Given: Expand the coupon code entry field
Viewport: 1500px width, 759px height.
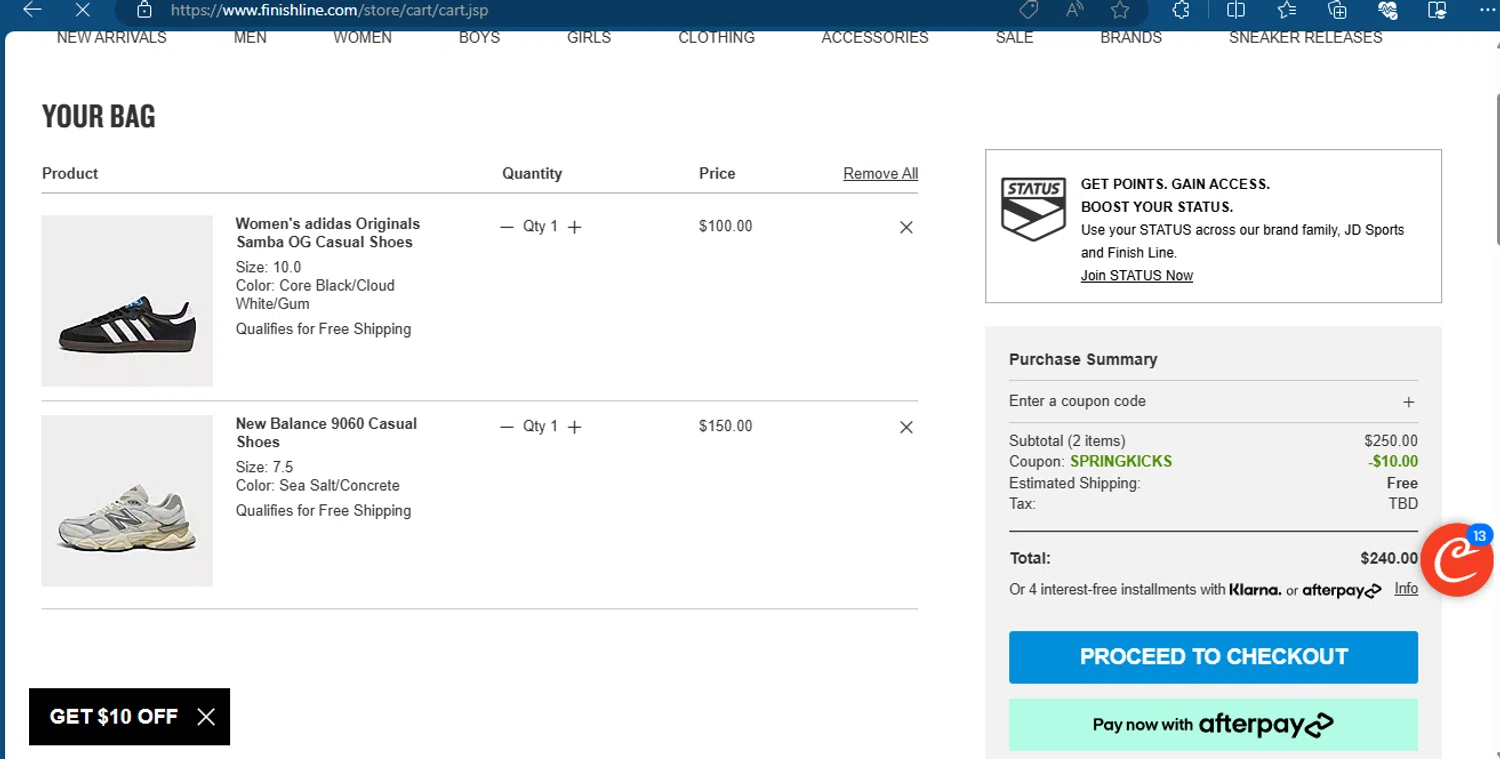Looking at the screenshot, I should tap(1408, 402).
